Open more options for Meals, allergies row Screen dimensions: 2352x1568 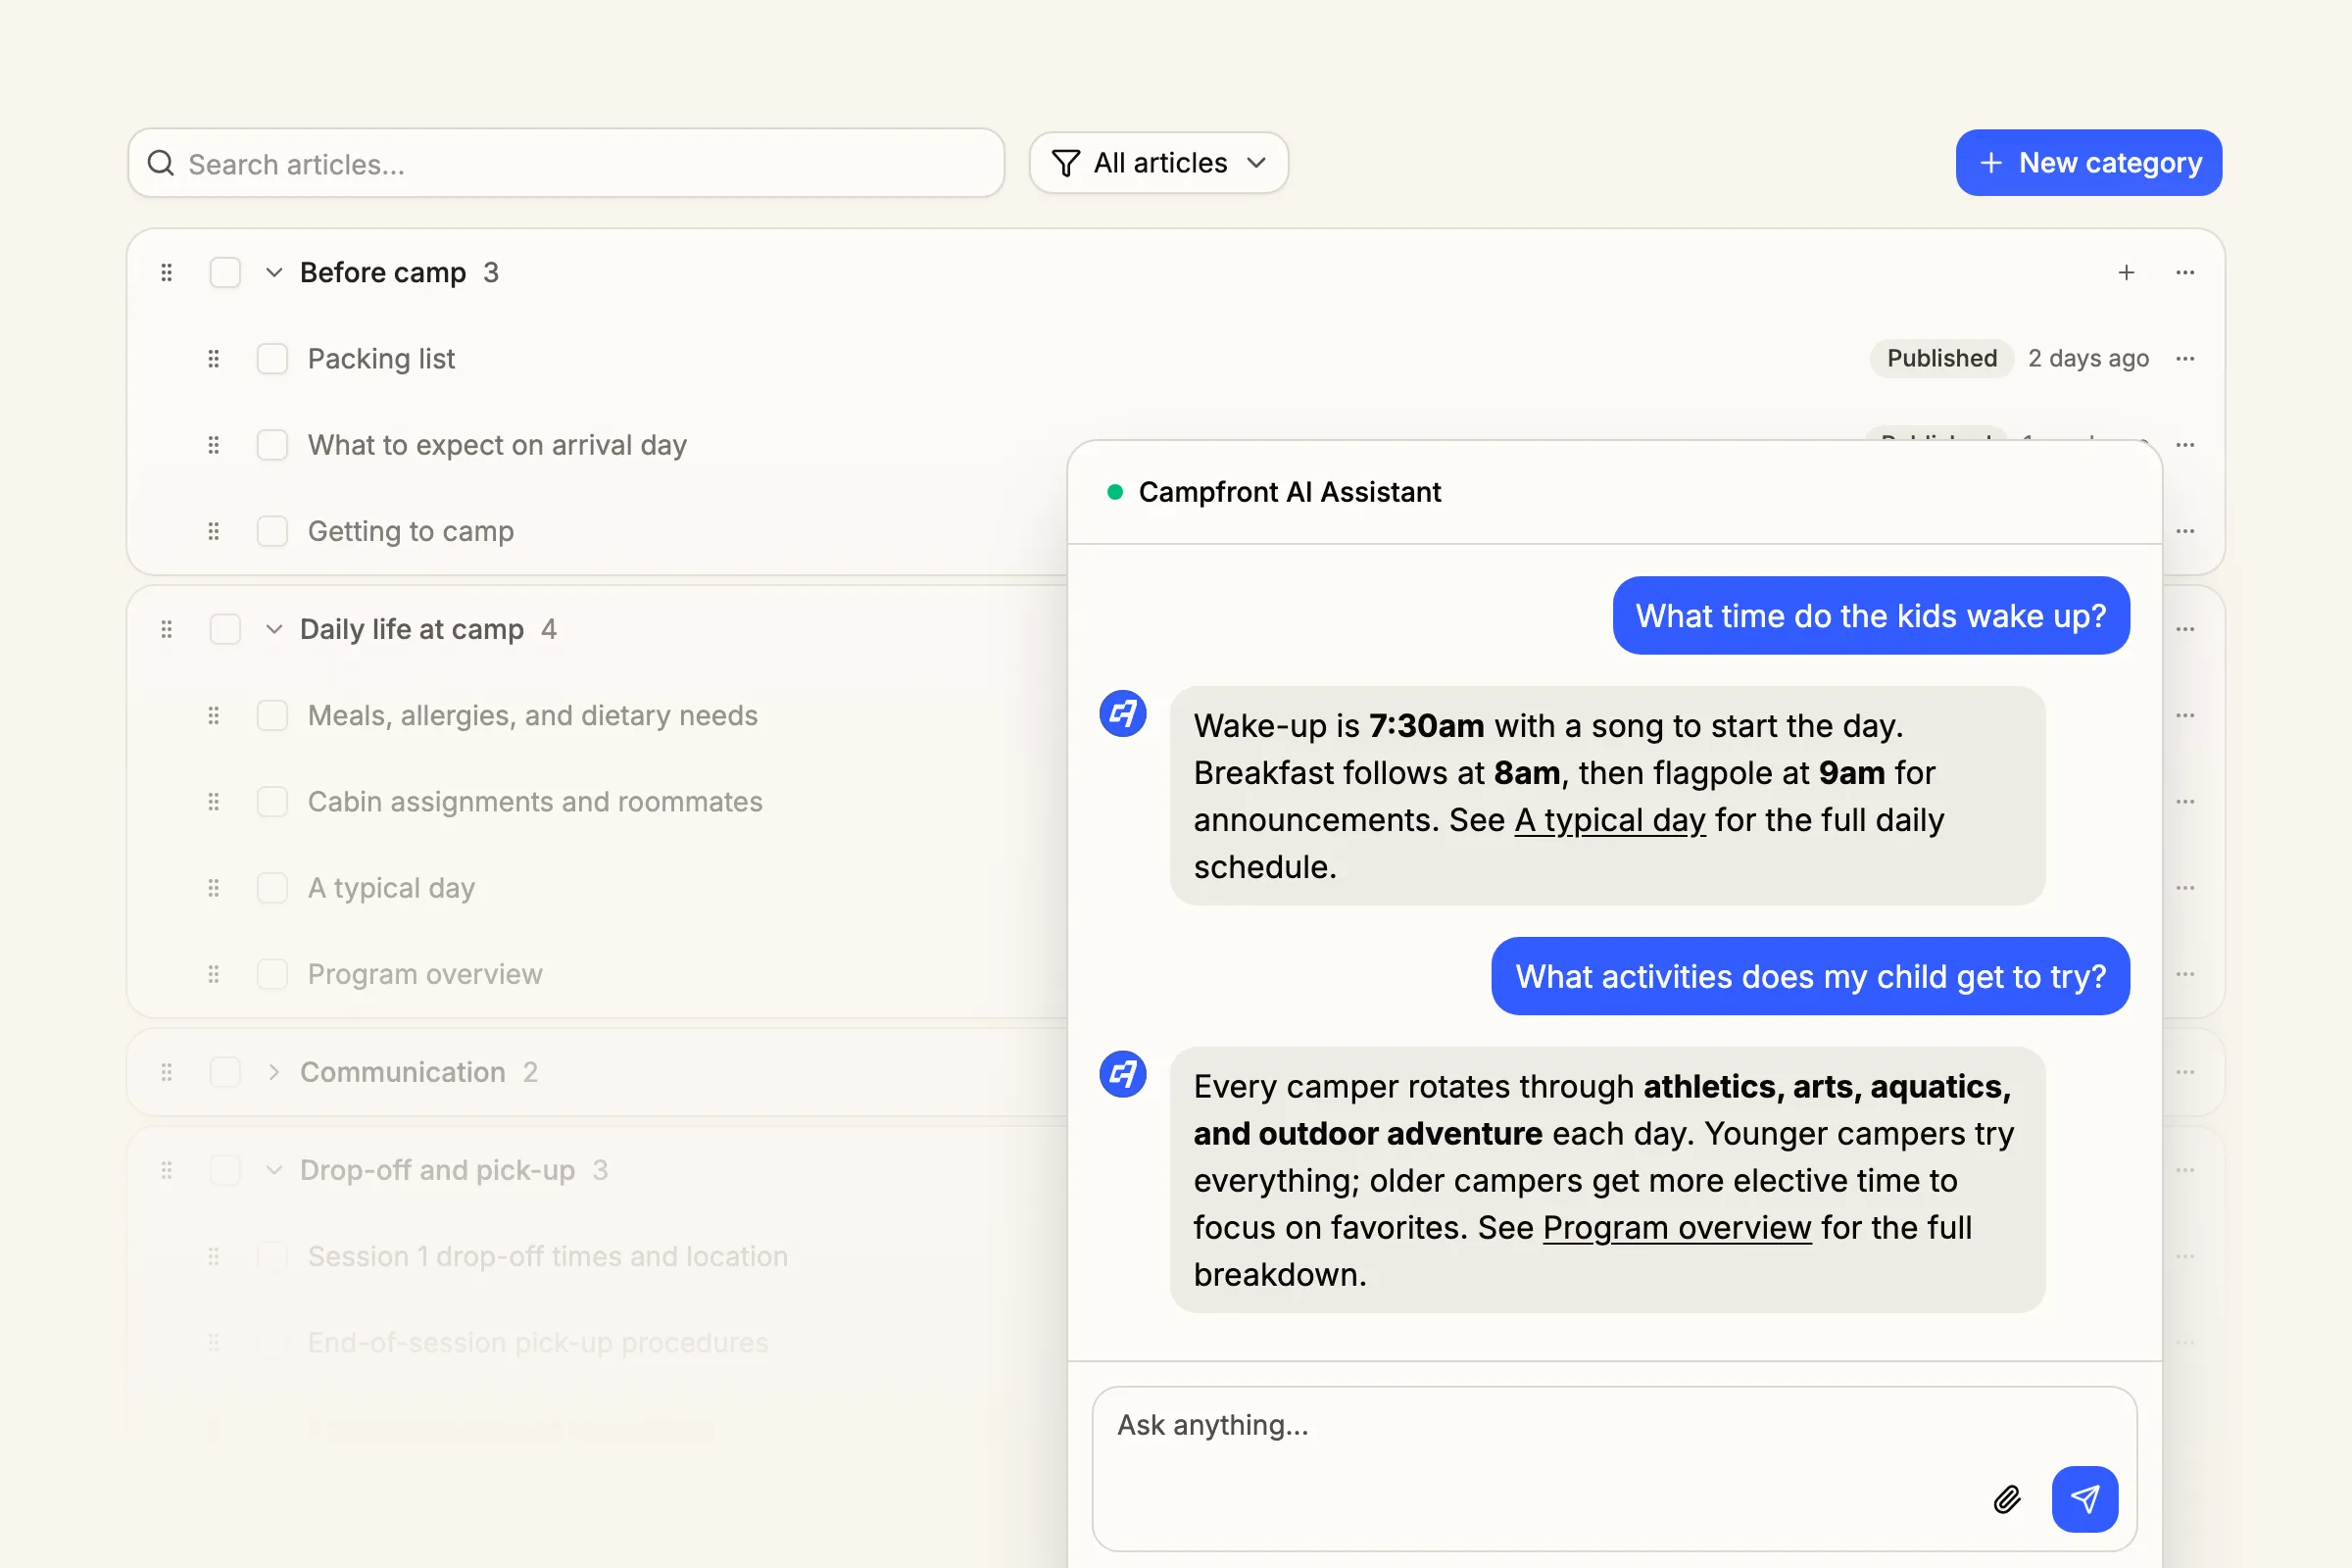pyautogui.click(x=2186, y=715)
